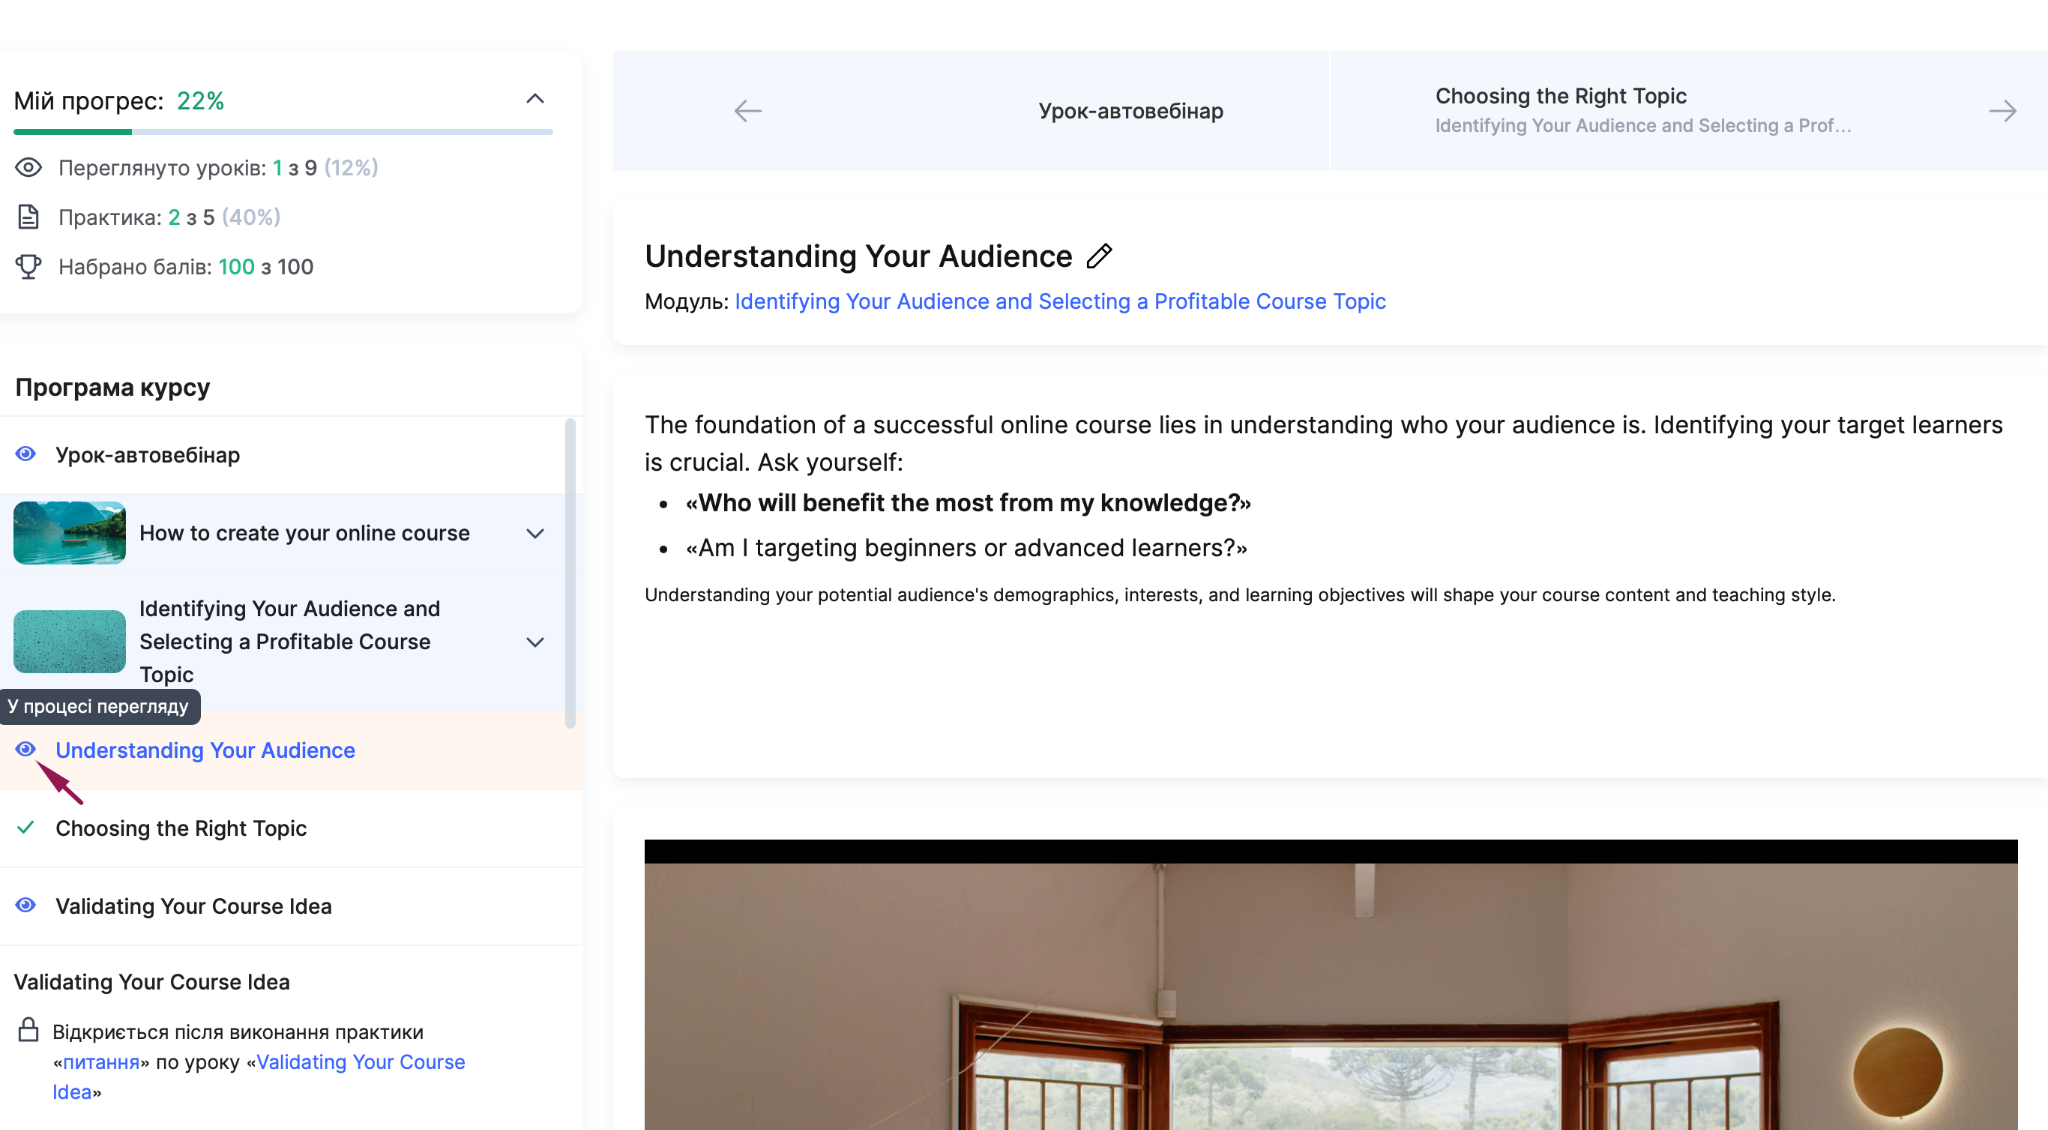2048x1130 pixels.
Task: Click the green checkmark beside Choosing the Right Topic
Action: [26, 827]
